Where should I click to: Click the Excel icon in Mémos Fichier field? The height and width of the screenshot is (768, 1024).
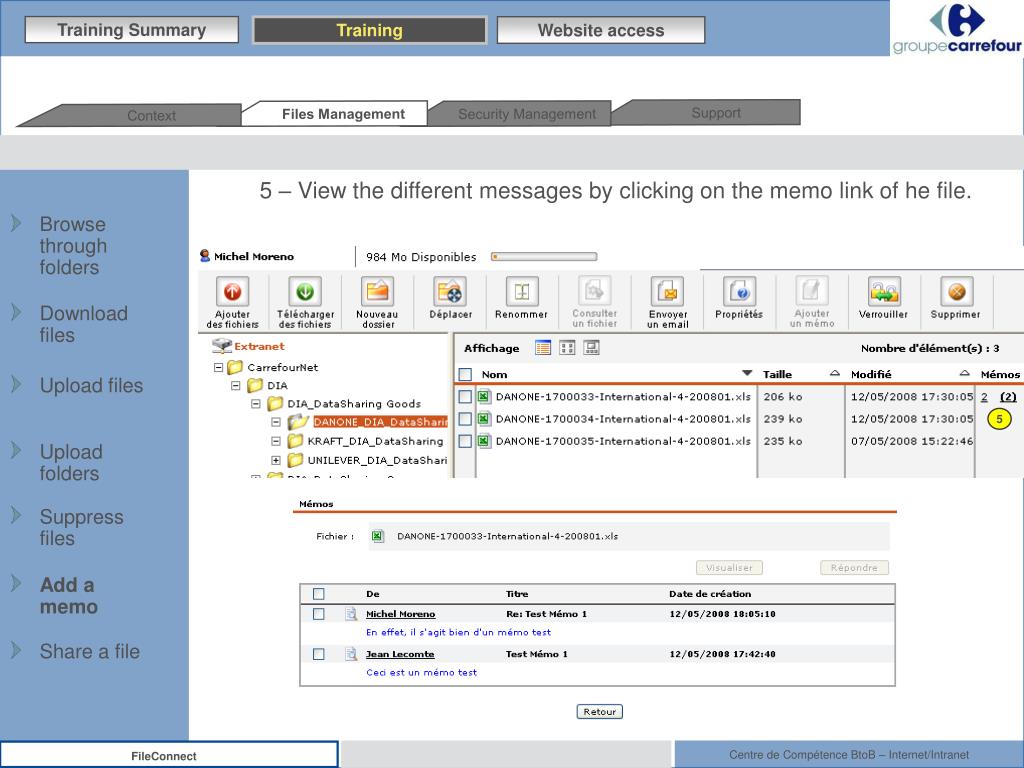click(x=377, y=536)
